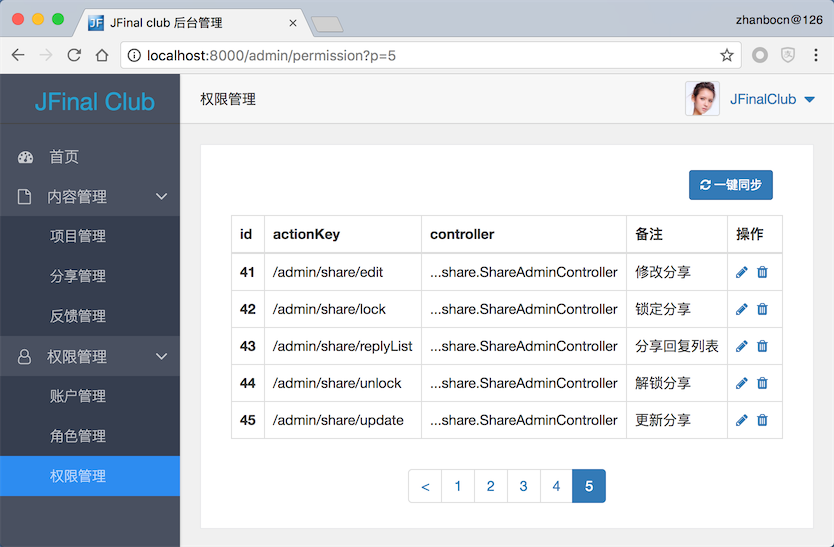Select the active 权限管理 submenu item
834x547 pixels.
90,476
